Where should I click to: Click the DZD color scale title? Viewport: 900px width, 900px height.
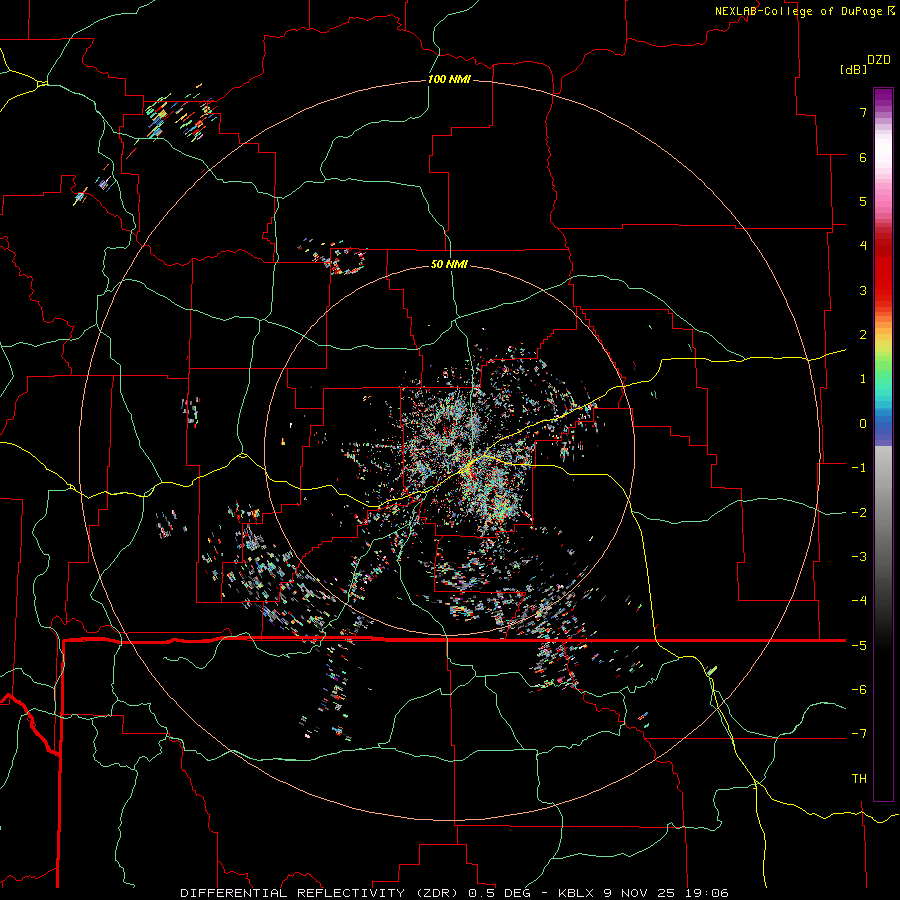[x=879, y=60]
